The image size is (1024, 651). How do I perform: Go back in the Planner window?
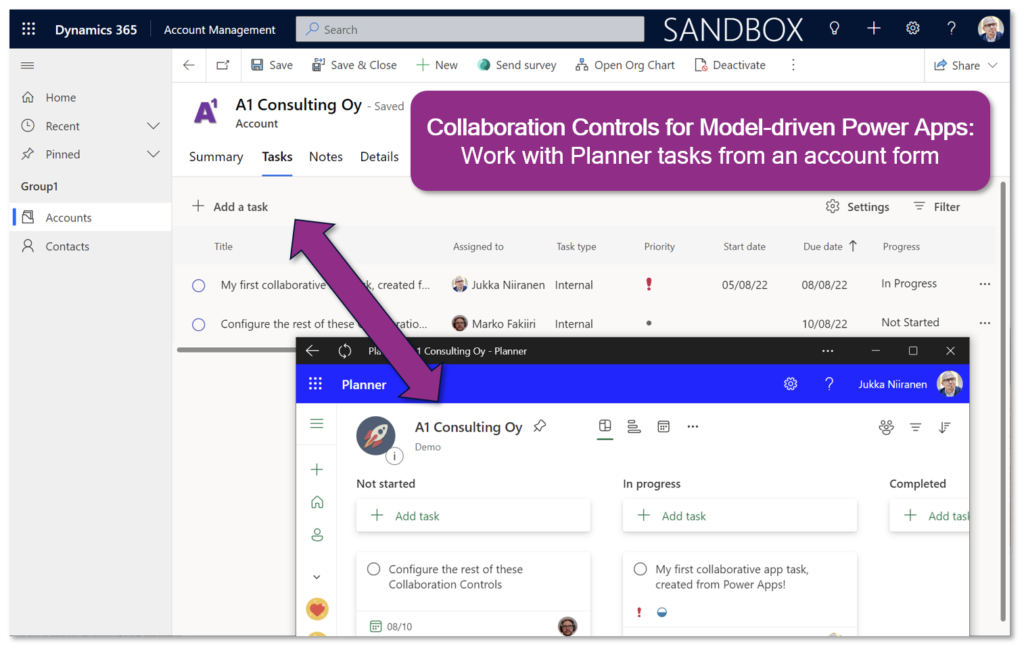[x=312, y=351]
